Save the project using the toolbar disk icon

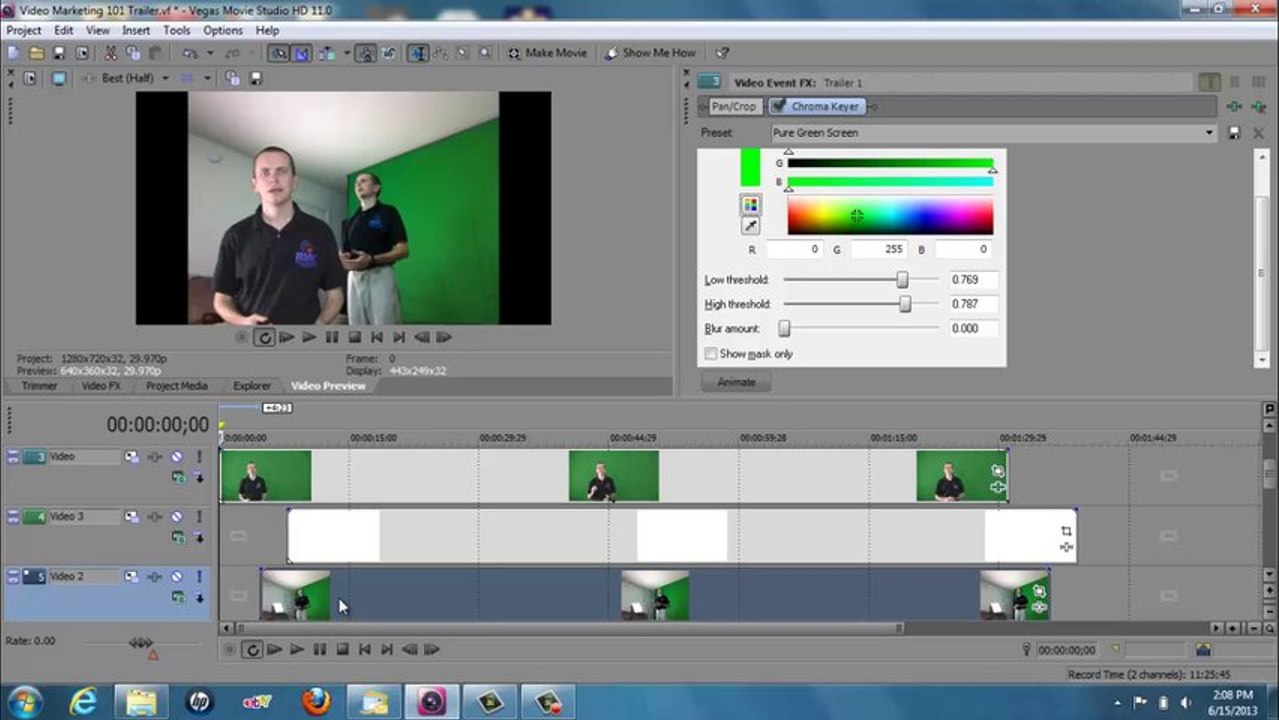click(x=59, y=53)
